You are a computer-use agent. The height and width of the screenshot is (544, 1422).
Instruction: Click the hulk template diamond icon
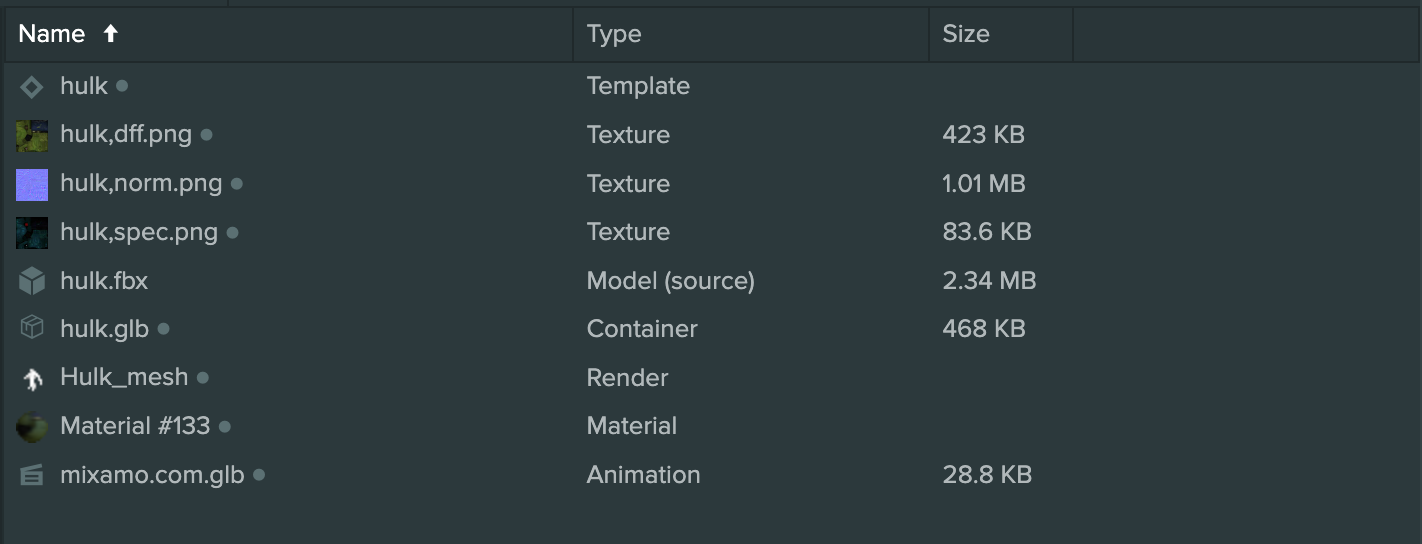pos(32,87)
